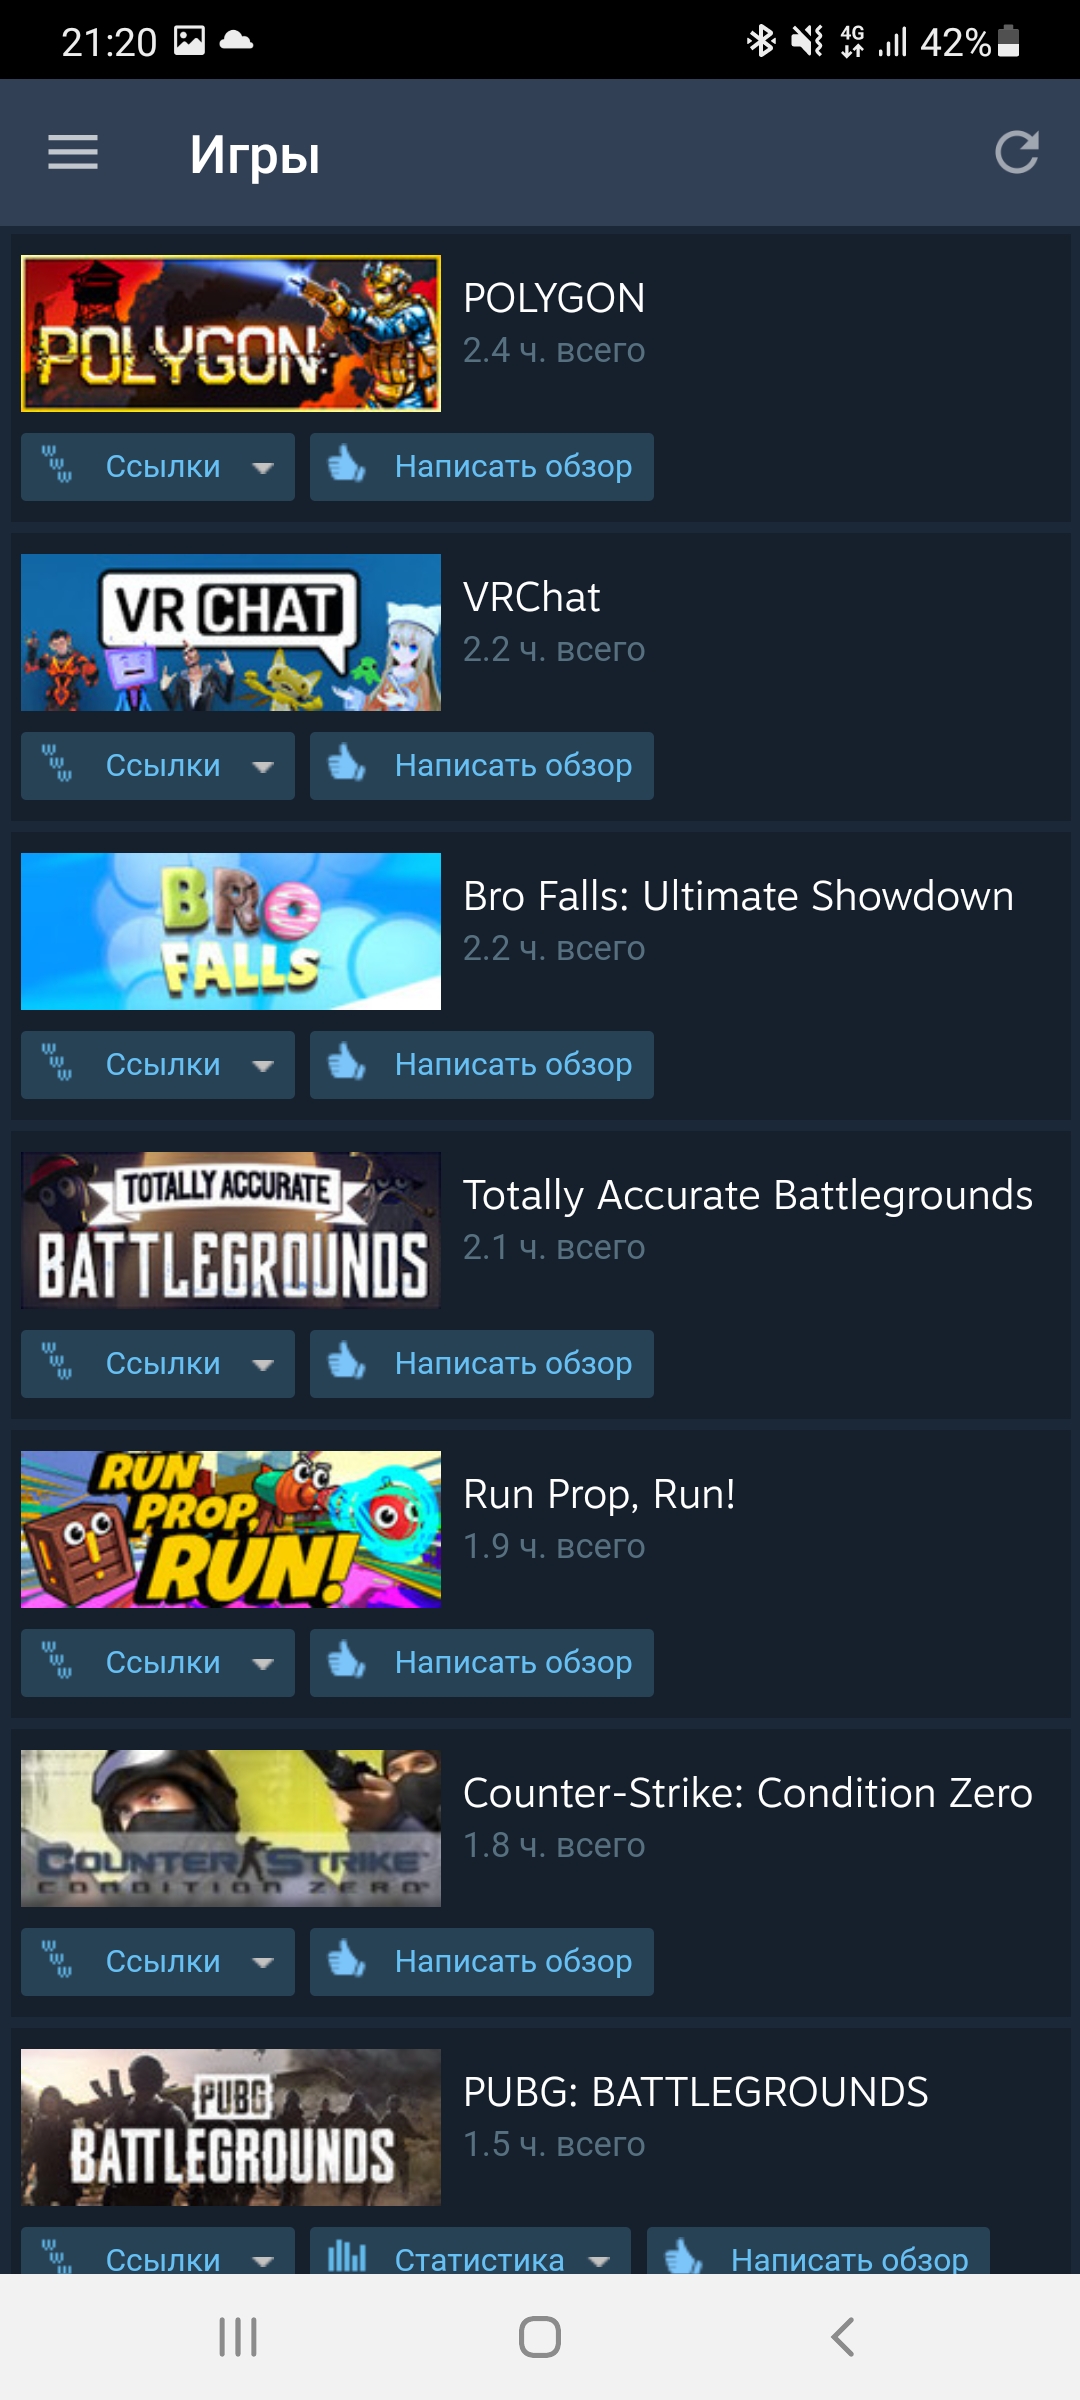Tap the link icon under VRChat
Screen dimensions: 1080x2400
(57, 765)
